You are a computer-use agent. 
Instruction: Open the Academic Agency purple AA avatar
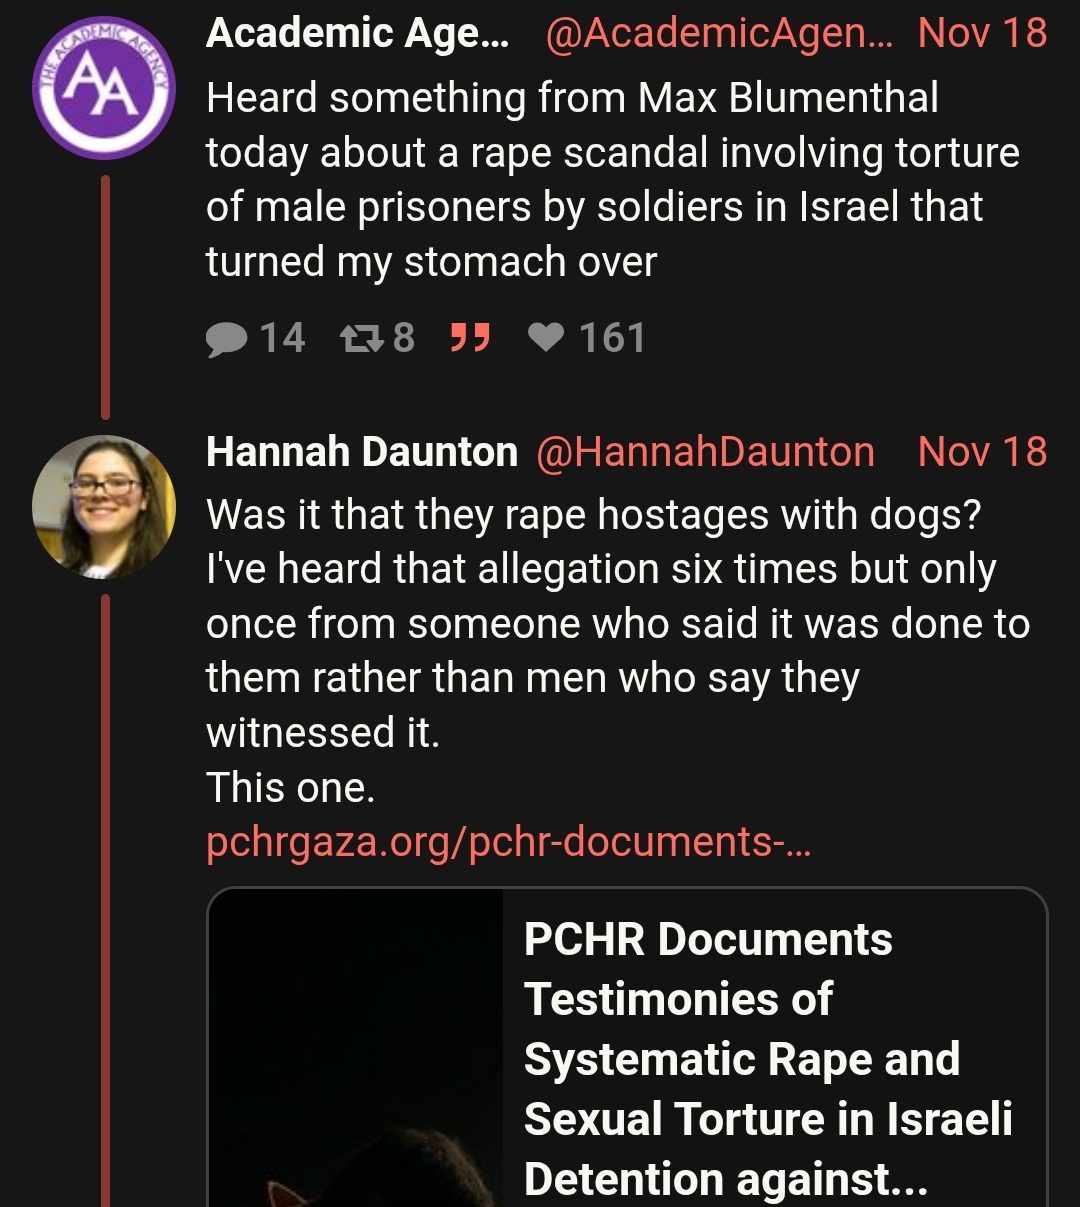coord(104,88)
